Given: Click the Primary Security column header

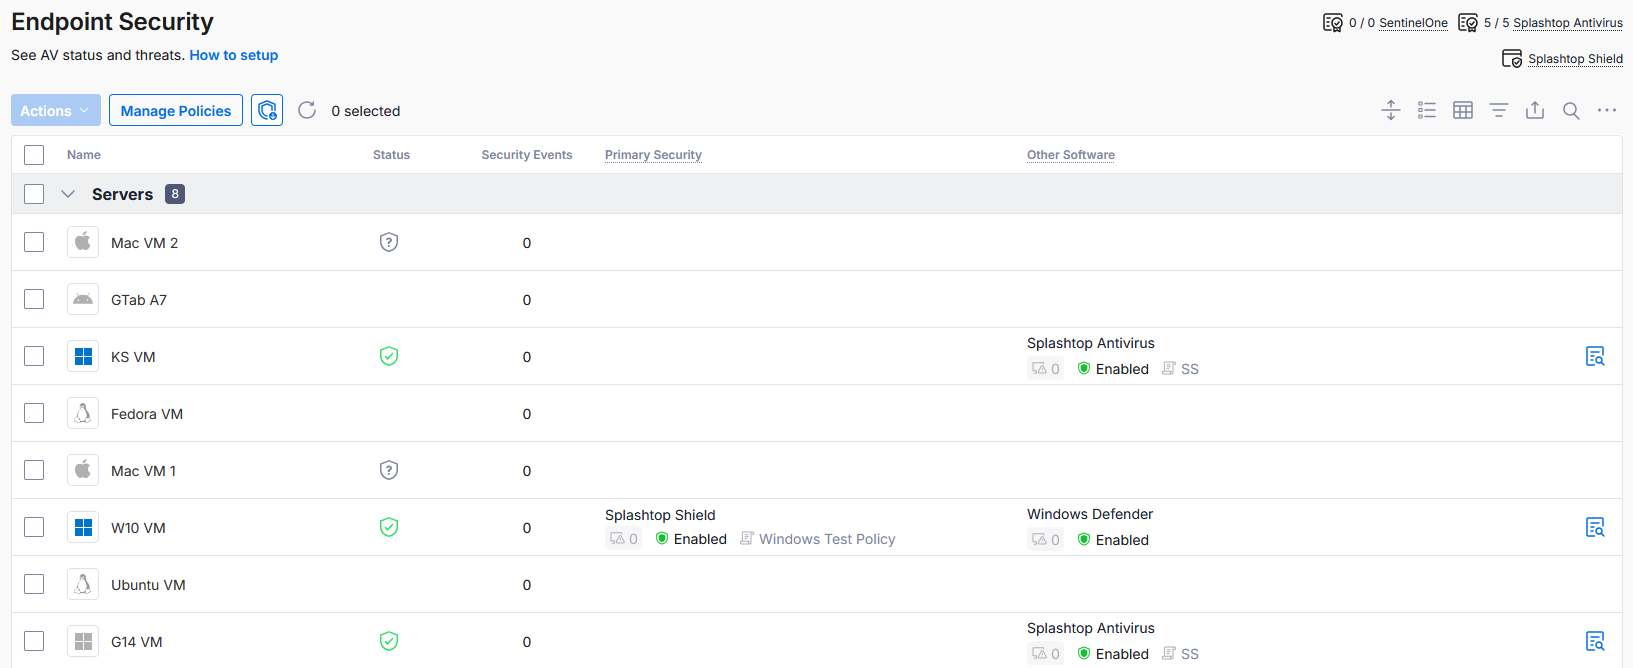Looking at the screenshot, I should pyautogui.click(x=653, y=155).
